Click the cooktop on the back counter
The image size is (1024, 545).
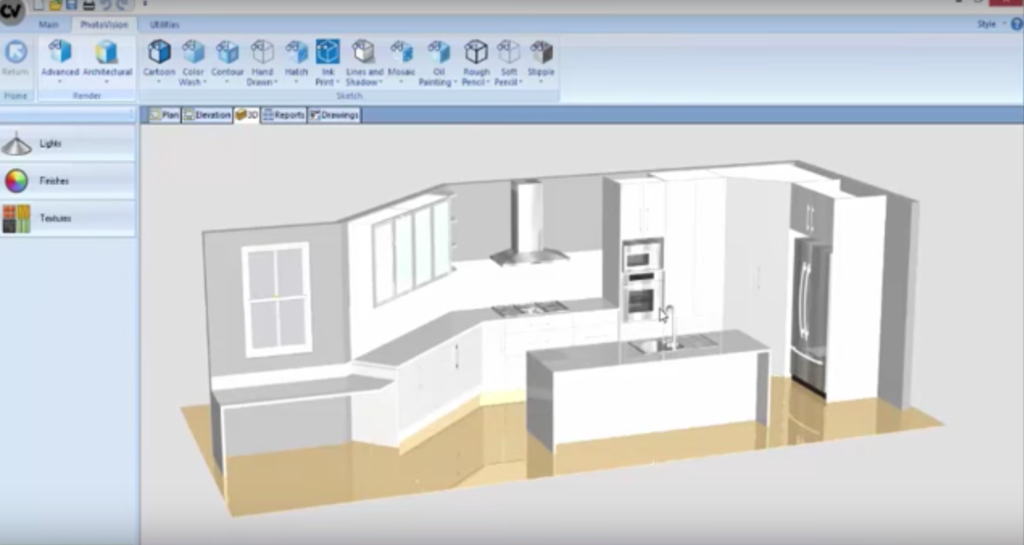[x=529, y=307]
